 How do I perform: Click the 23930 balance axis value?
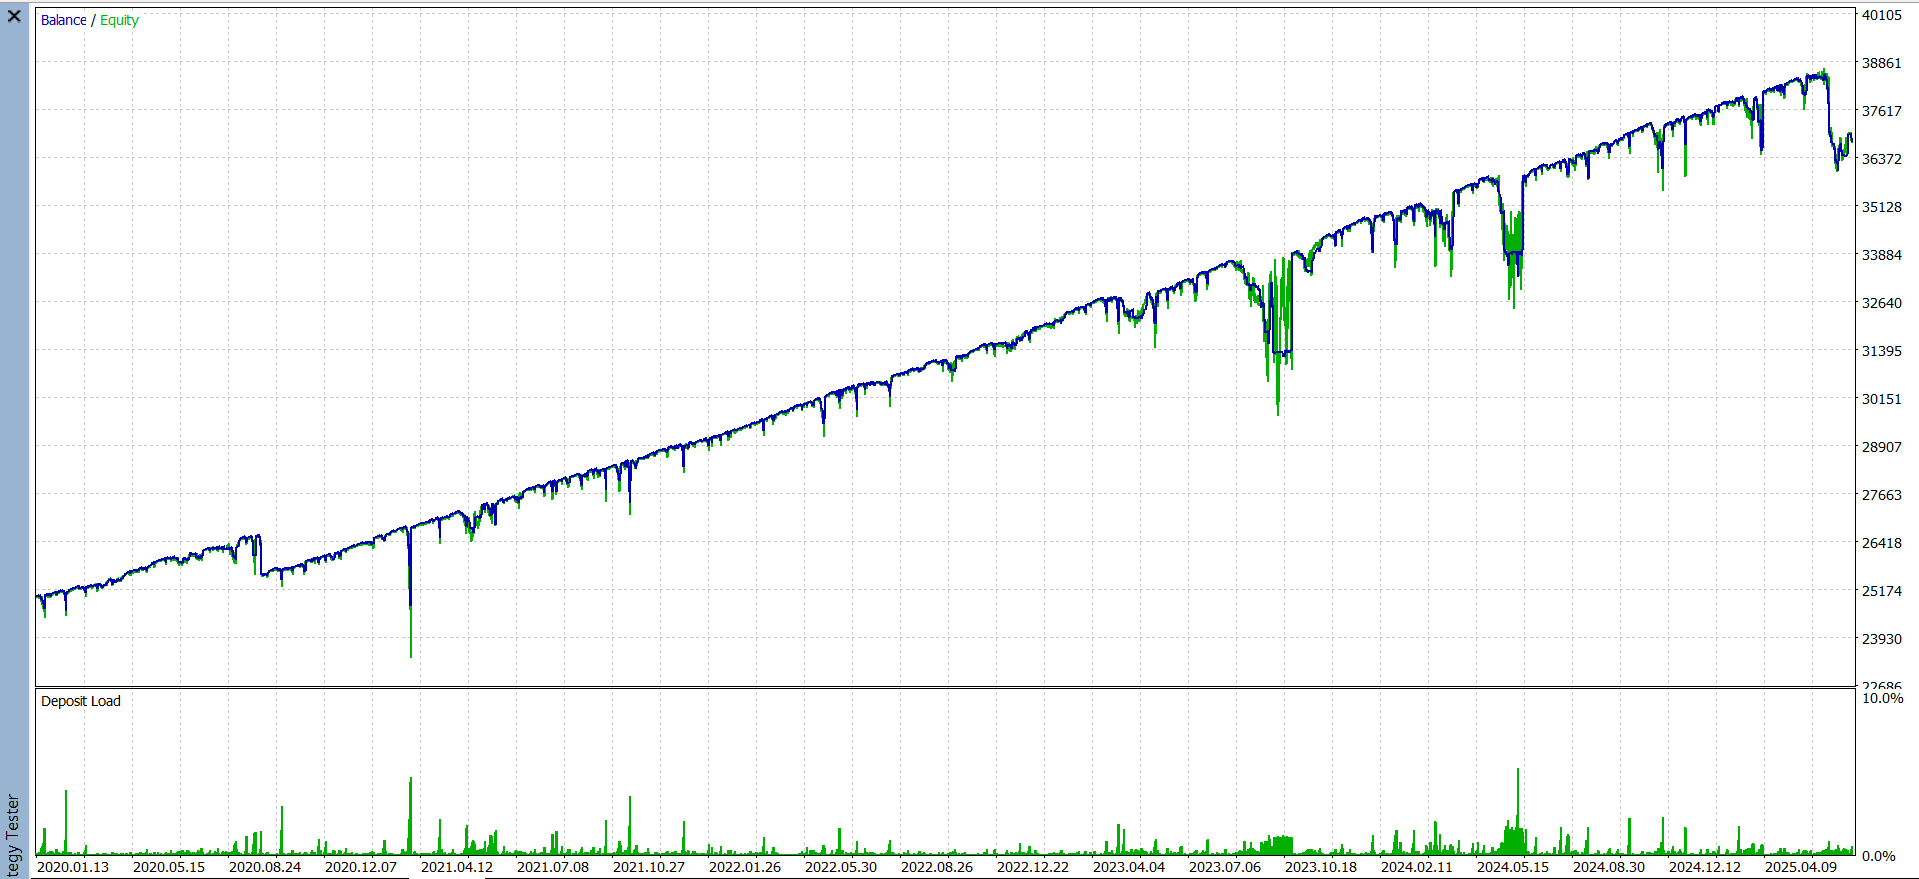tap(1881, 639)
